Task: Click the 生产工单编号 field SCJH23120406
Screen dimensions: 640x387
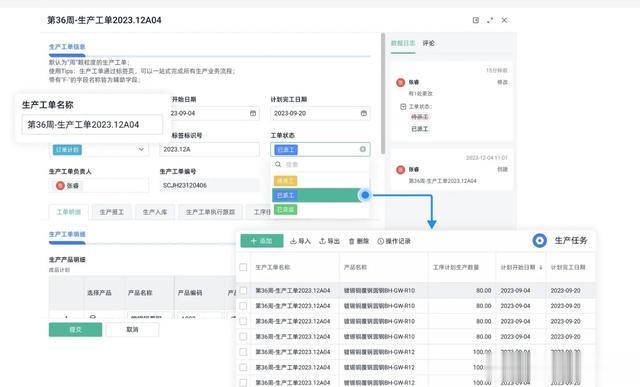Action: click(x=209, y=185)
